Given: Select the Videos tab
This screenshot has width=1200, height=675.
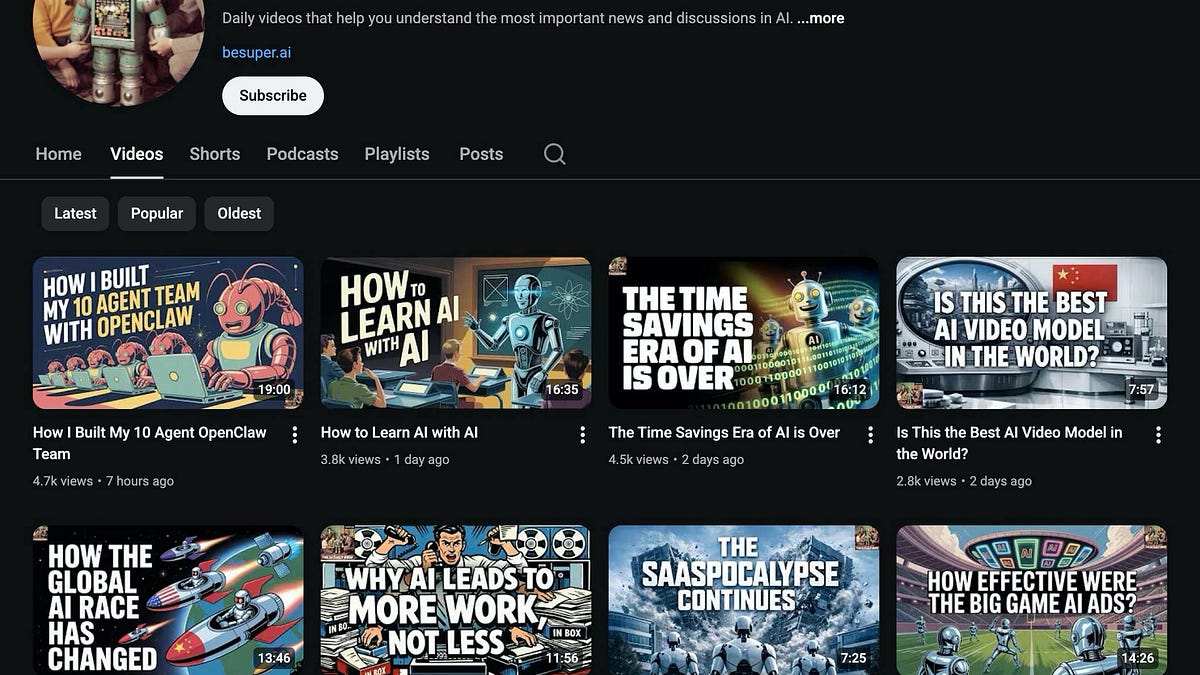Looking at the screenshot, I should [x=137, y=154].
